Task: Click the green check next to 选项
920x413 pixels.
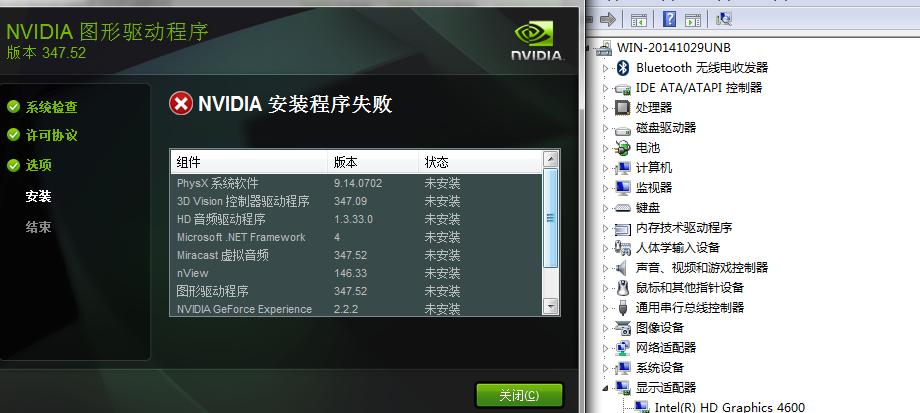Action: tap(13, 165)
